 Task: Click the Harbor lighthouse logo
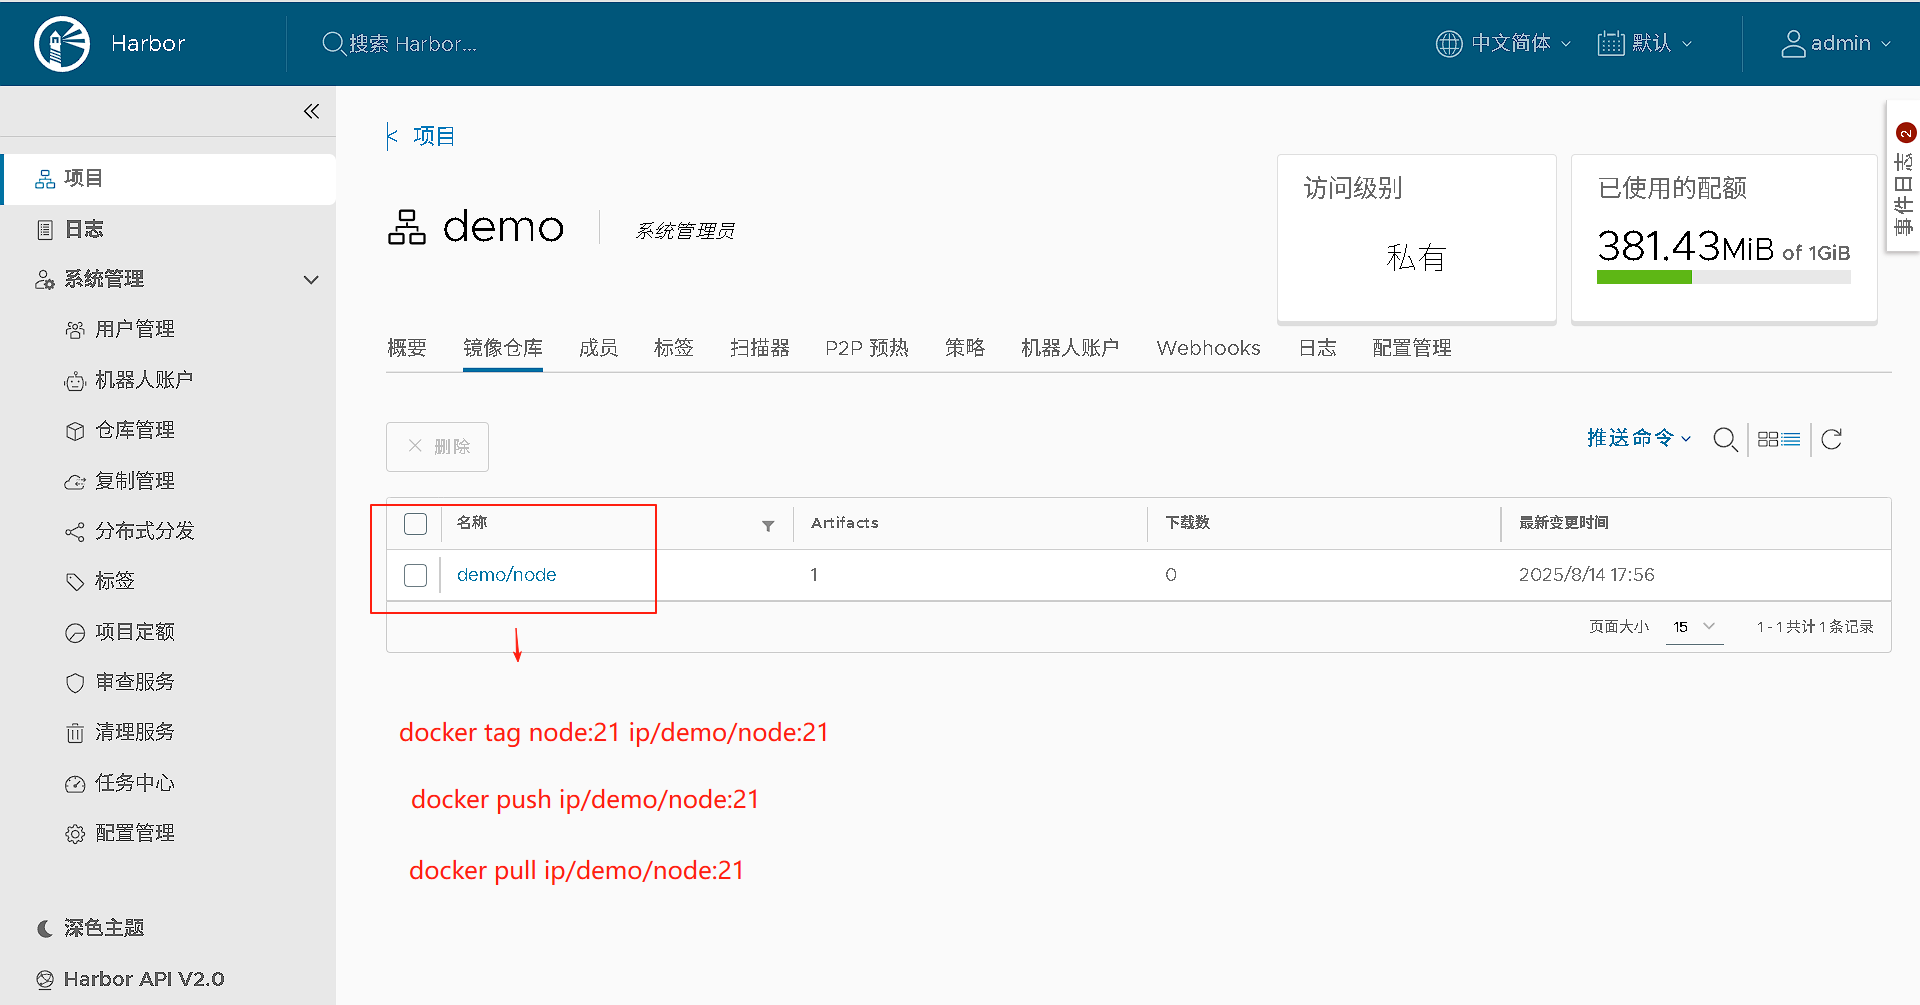[x=62, y=44]
